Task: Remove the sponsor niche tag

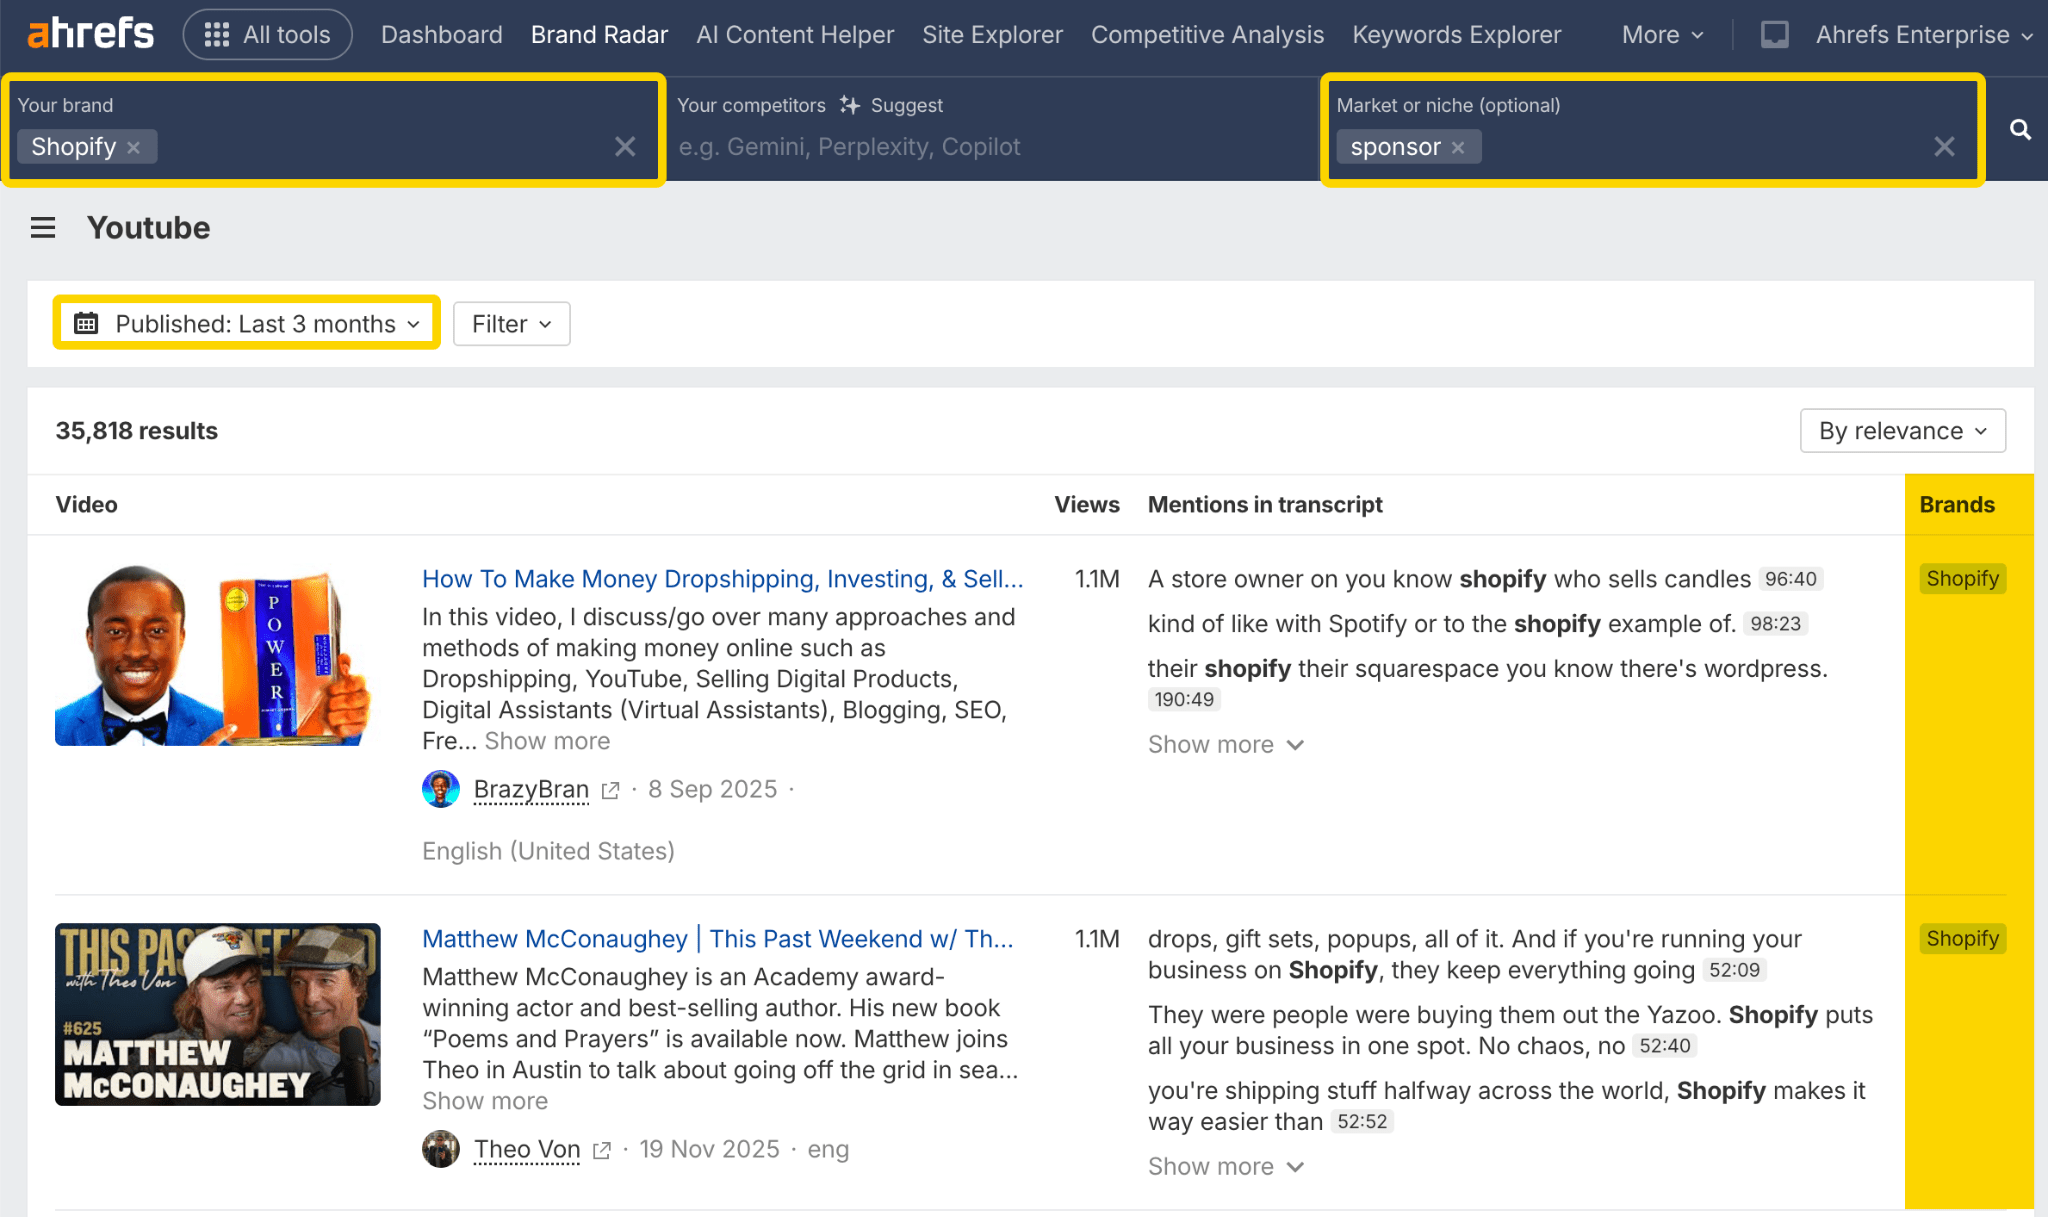Action: [1458, 147]
